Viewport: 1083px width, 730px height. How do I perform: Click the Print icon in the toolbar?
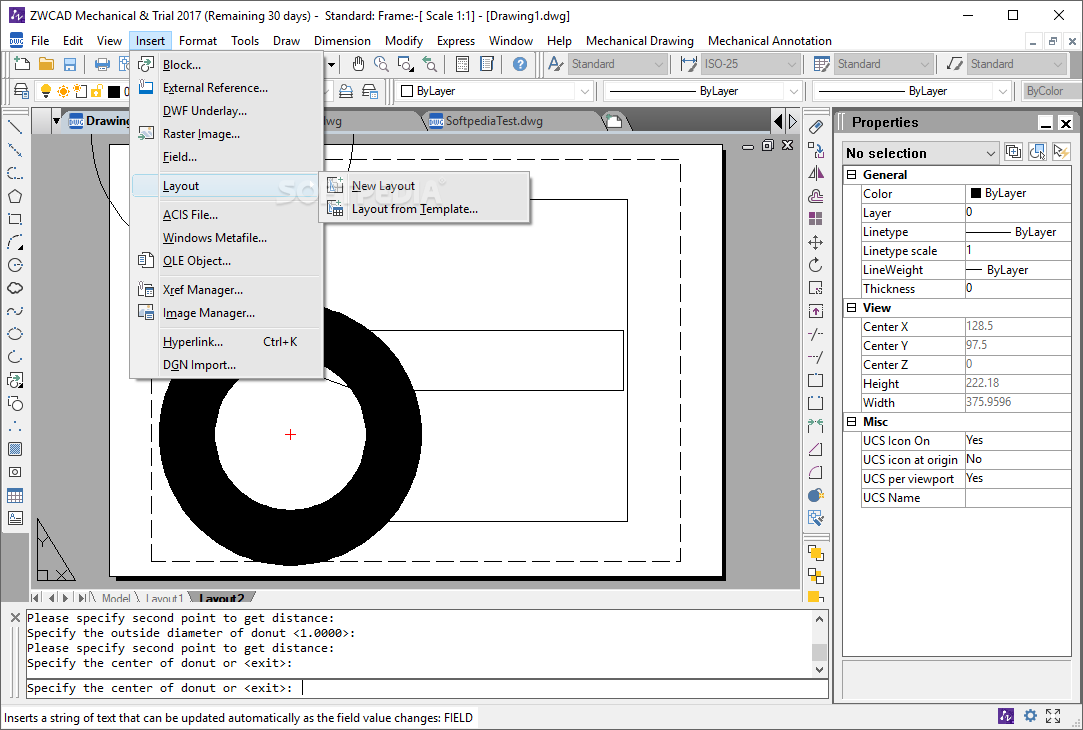[102, 64]
